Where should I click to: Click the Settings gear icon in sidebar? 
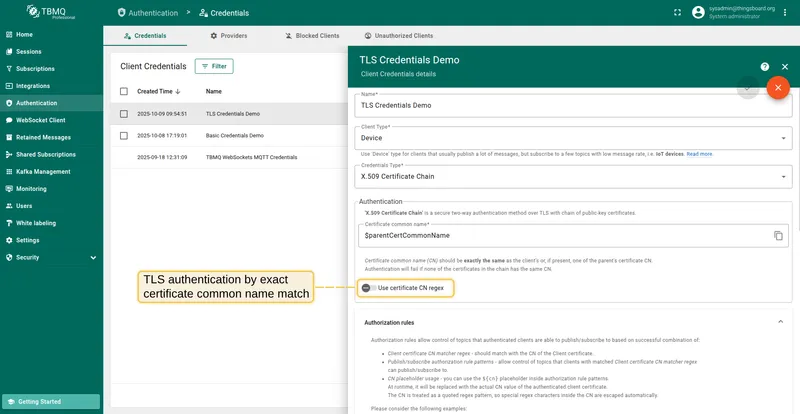(x=9, y=240)
